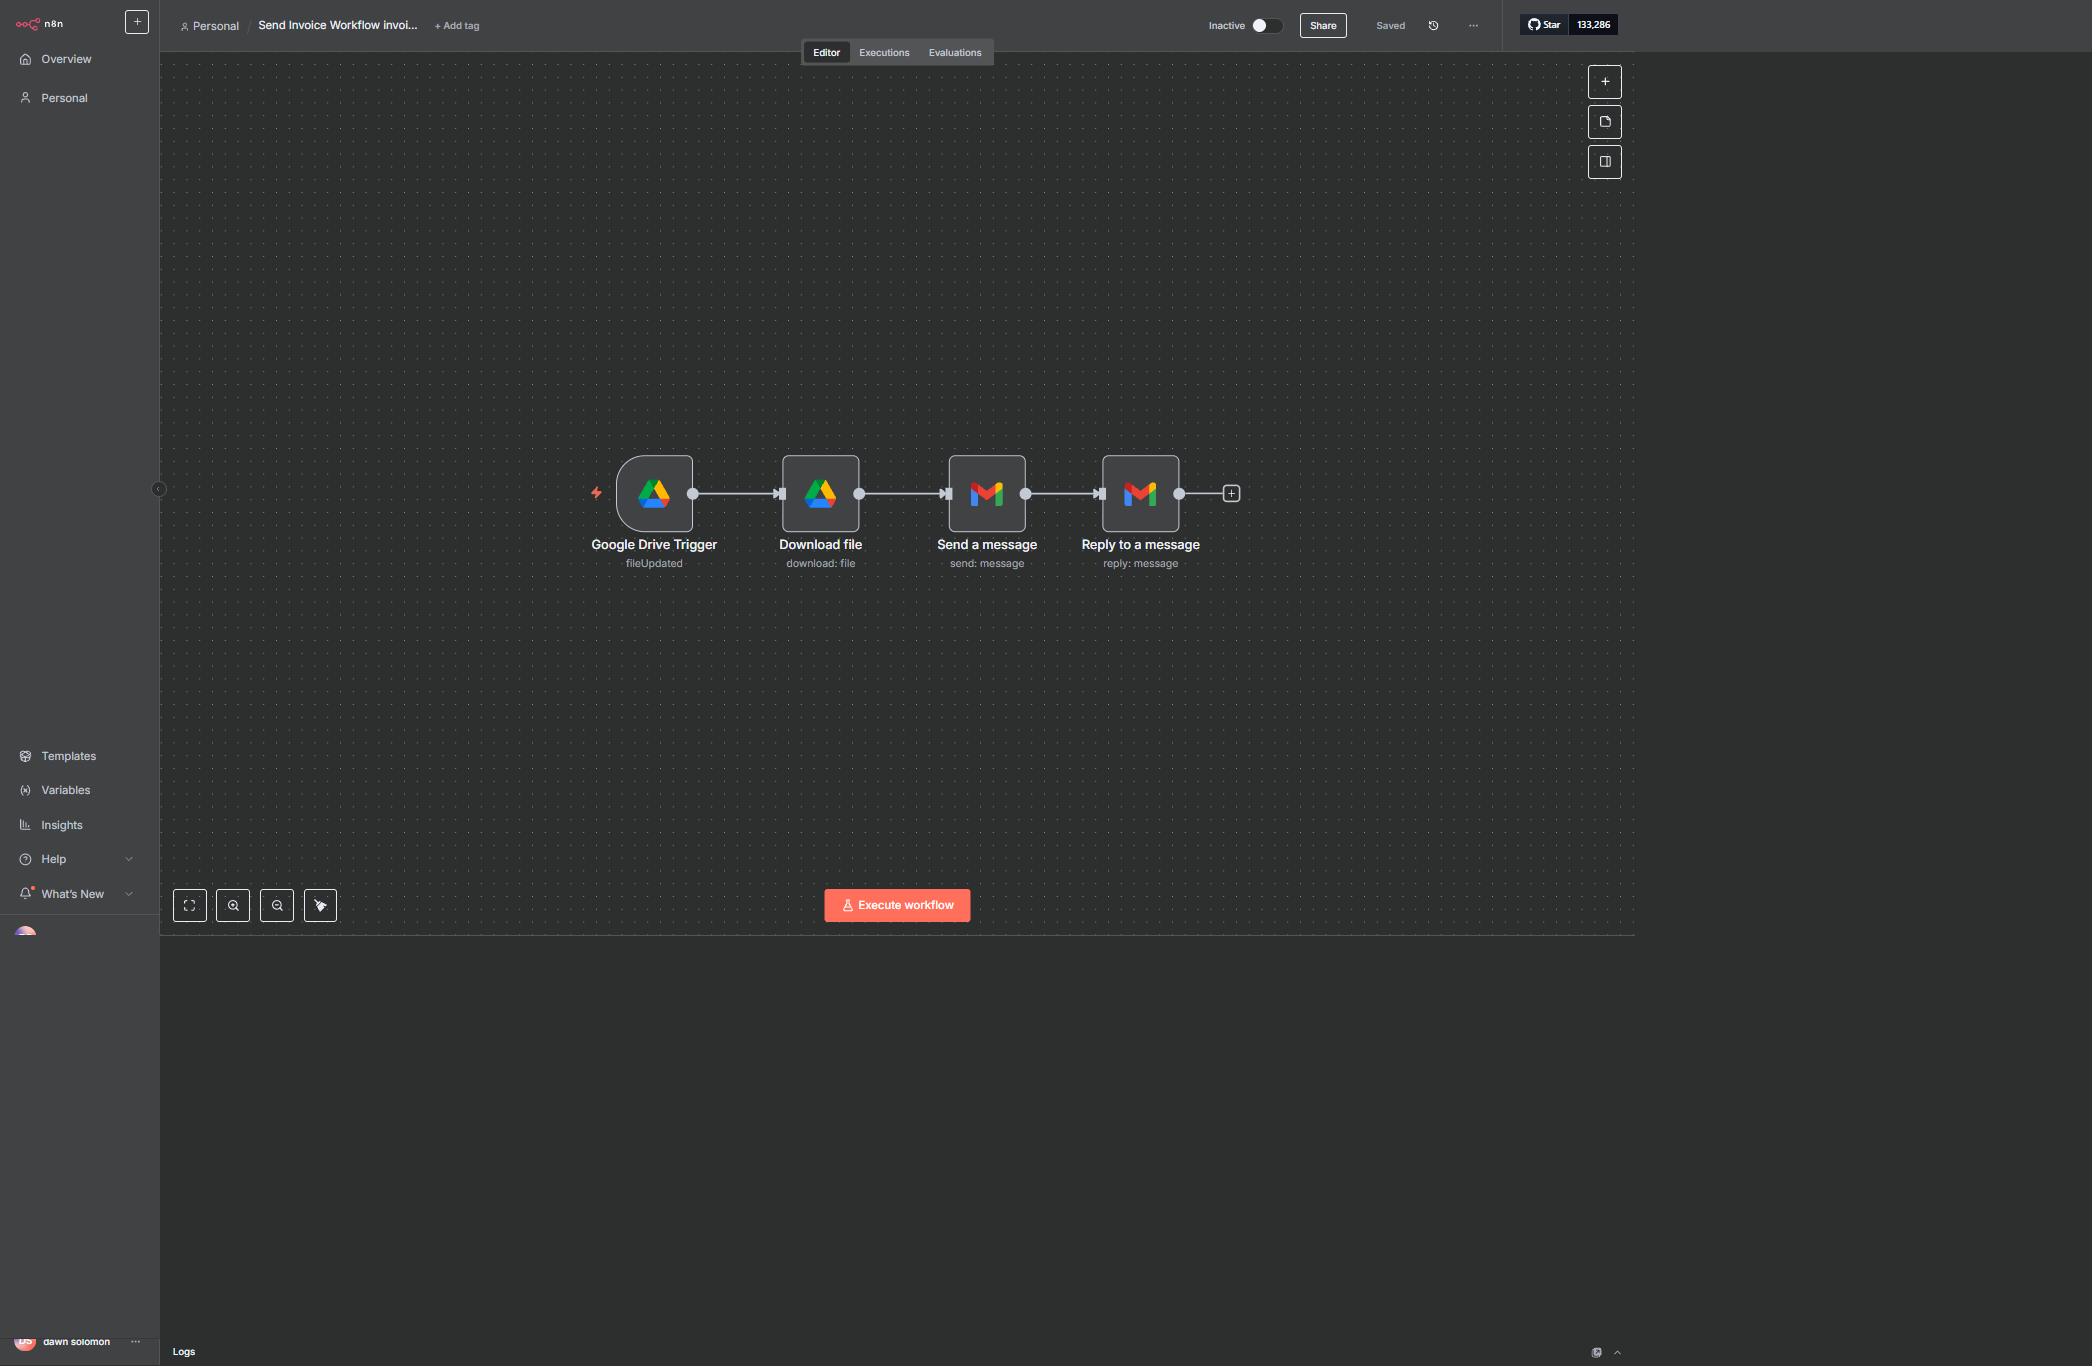This screenshot has height=1366, width=2092.
Task: Open the Send a message Gmail node
Action: (x=986, y=494)
